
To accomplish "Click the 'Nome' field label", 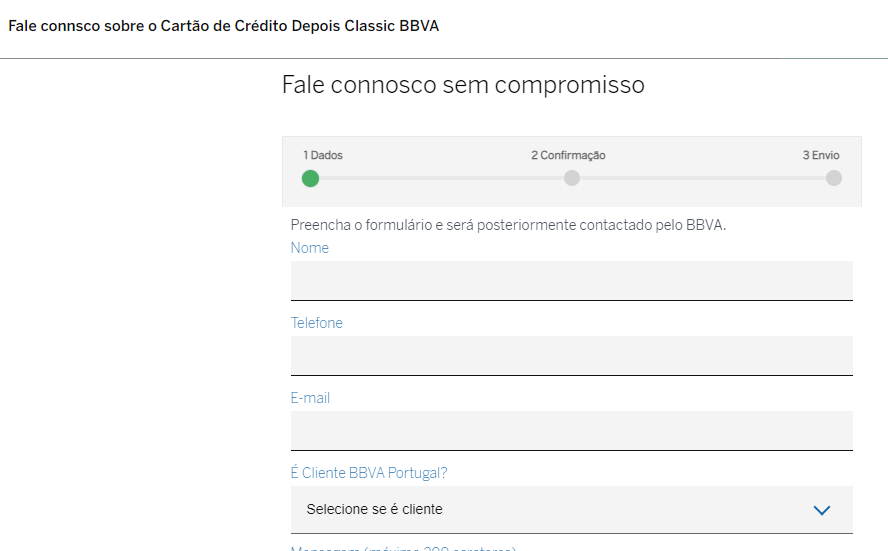I will (310, 248).
